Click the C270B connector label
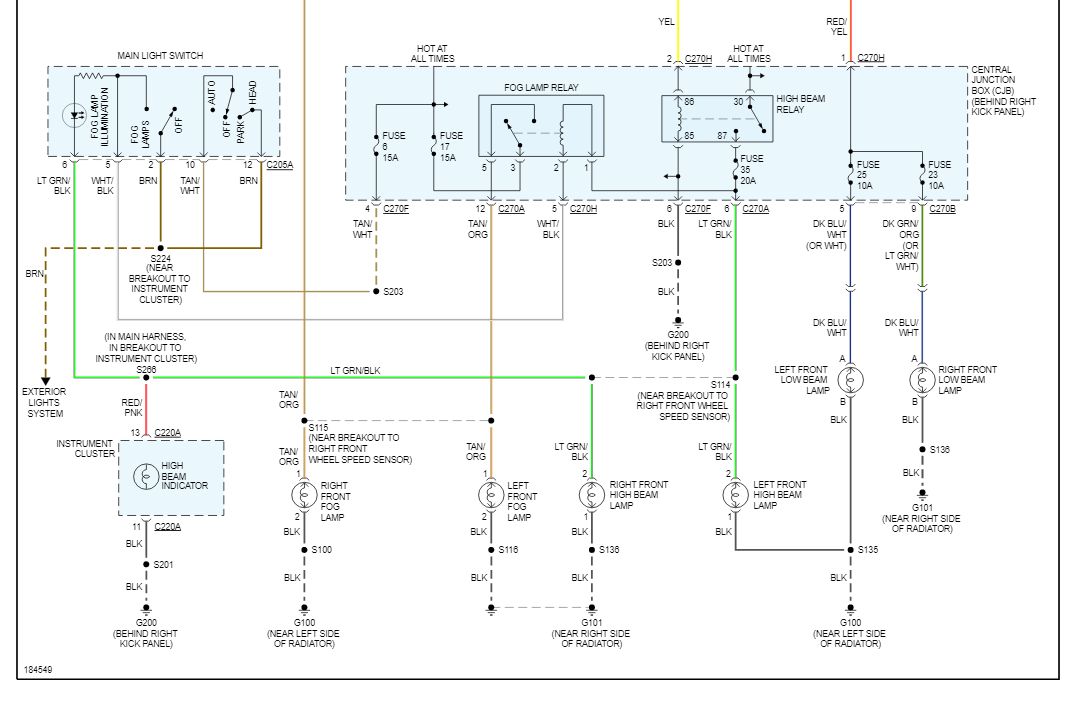 (x=942, y=208)
